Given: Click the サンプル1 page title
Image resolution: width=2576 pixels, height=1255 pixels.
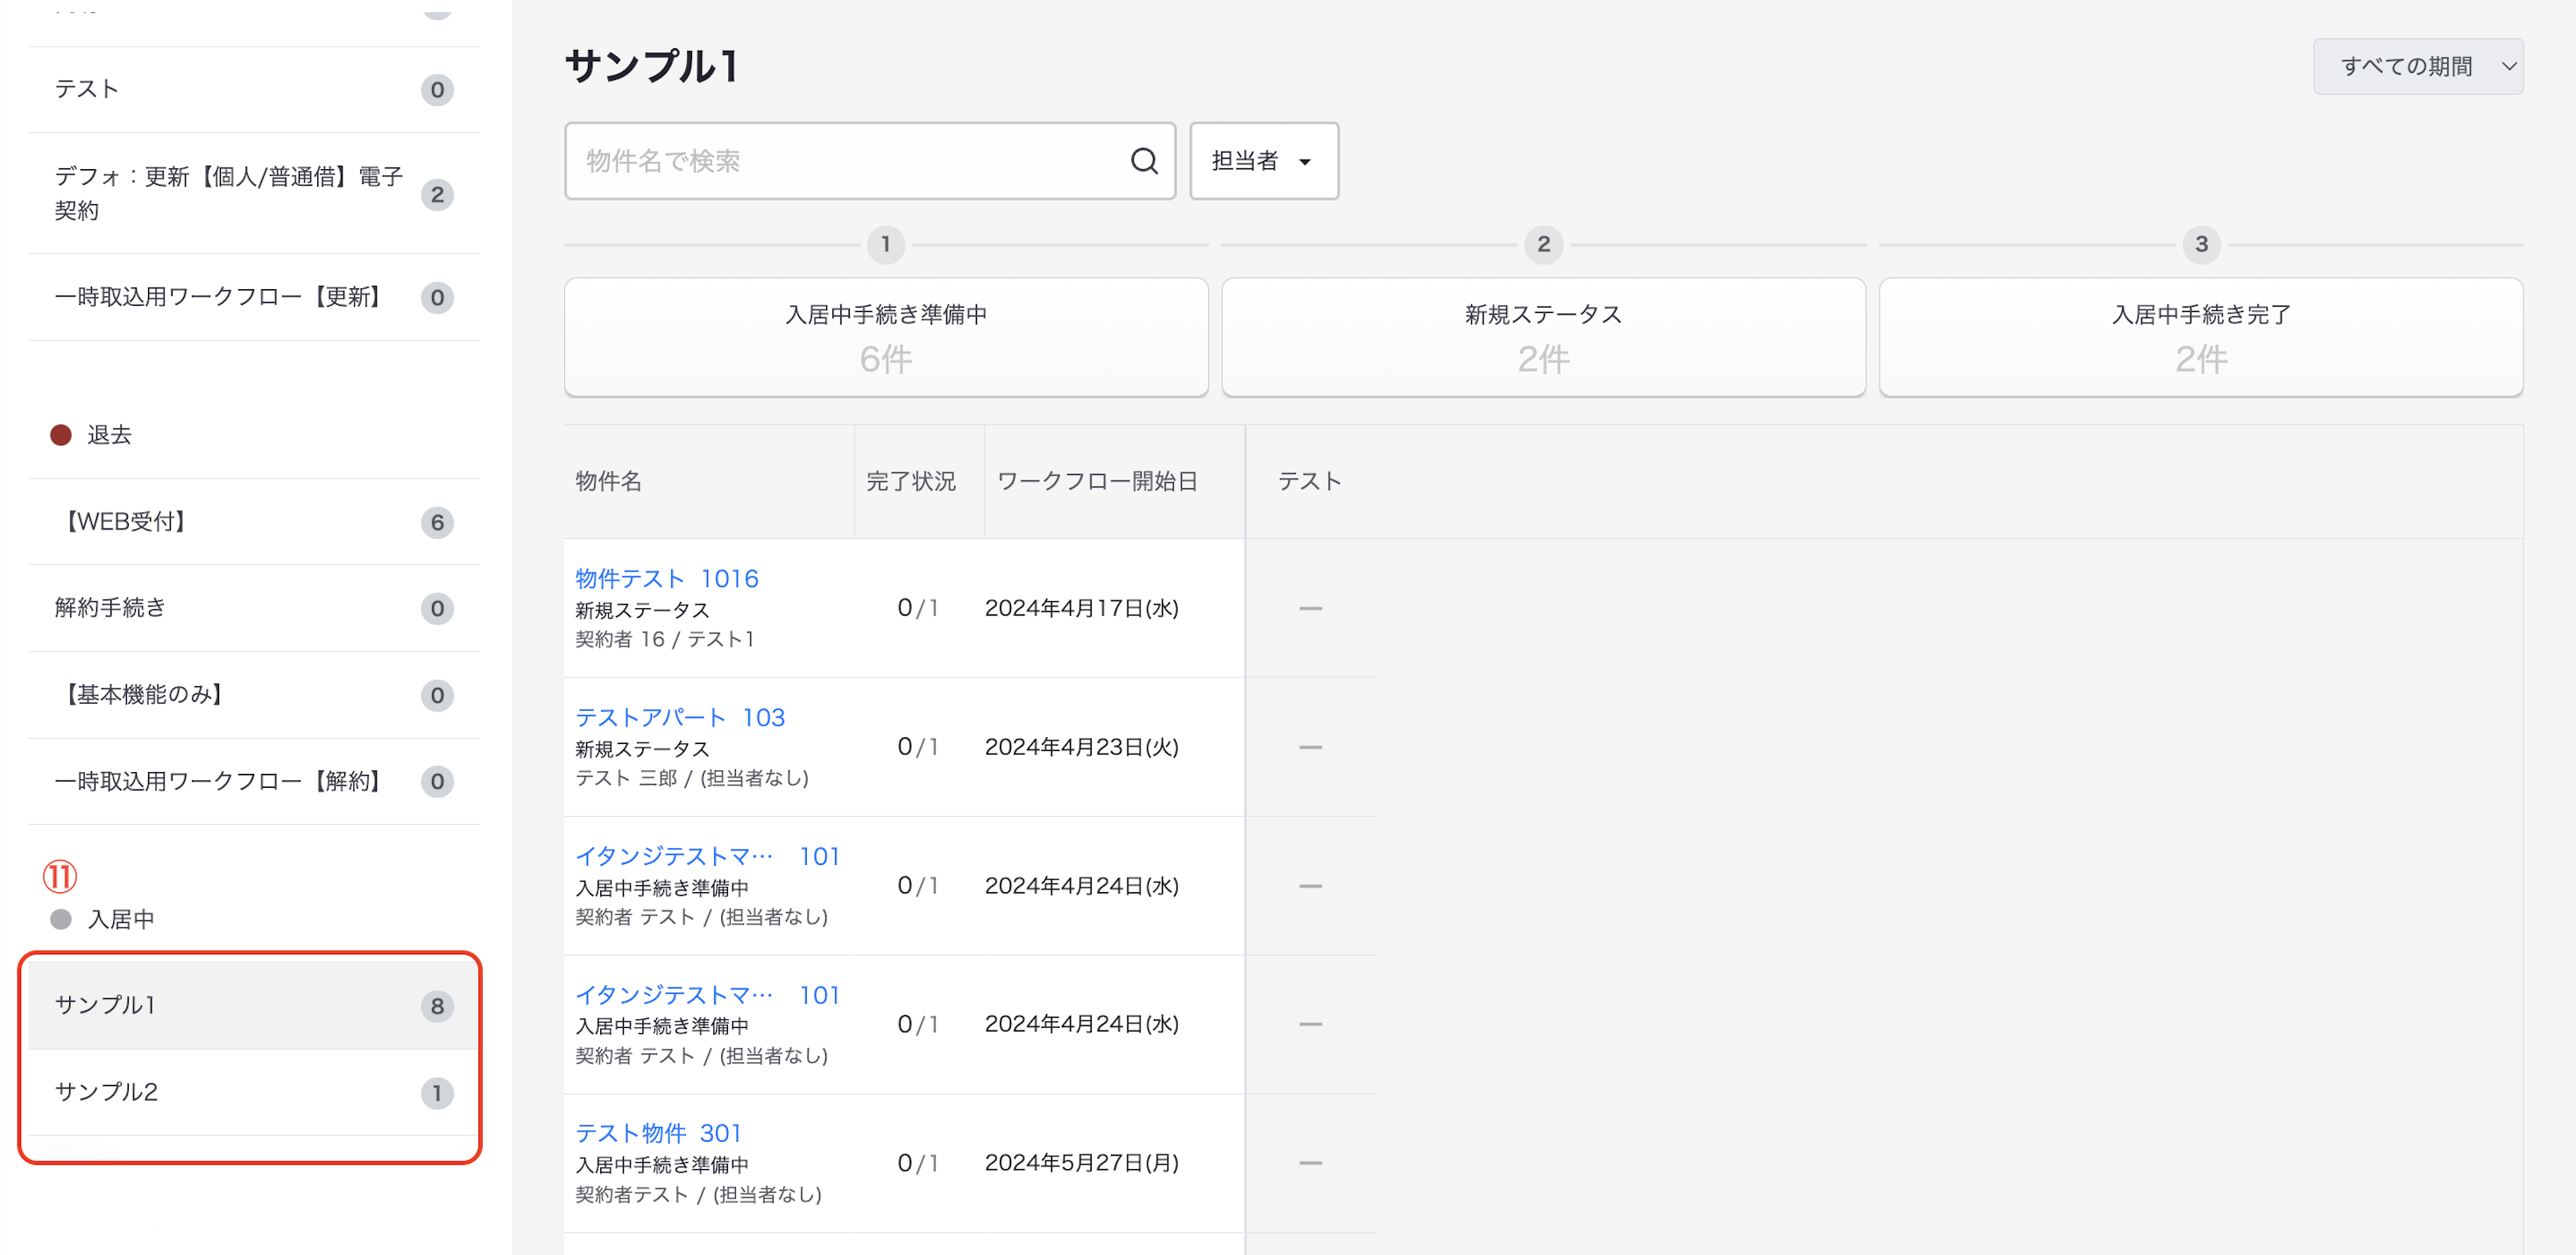Looking at the screenshot, I should point(651,67).
